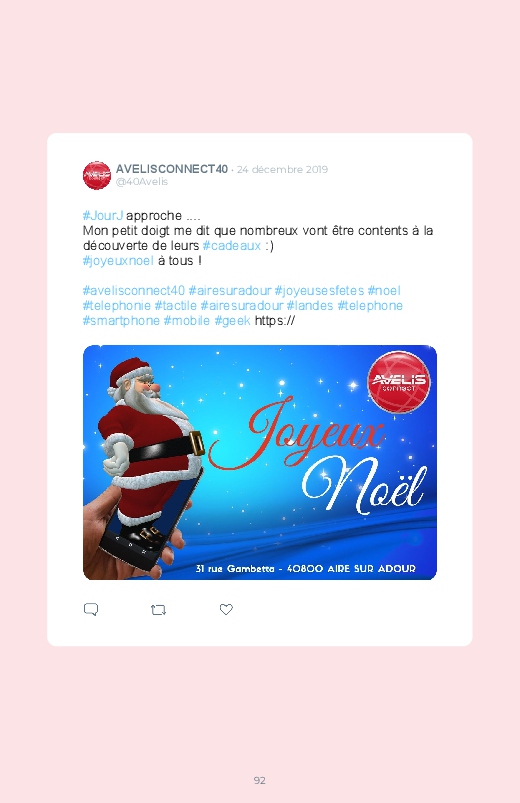This screenshot has height=803, width=520.
Task: Open the #landes hashtag
Action: pyautogui.click(x=310, y=306)
